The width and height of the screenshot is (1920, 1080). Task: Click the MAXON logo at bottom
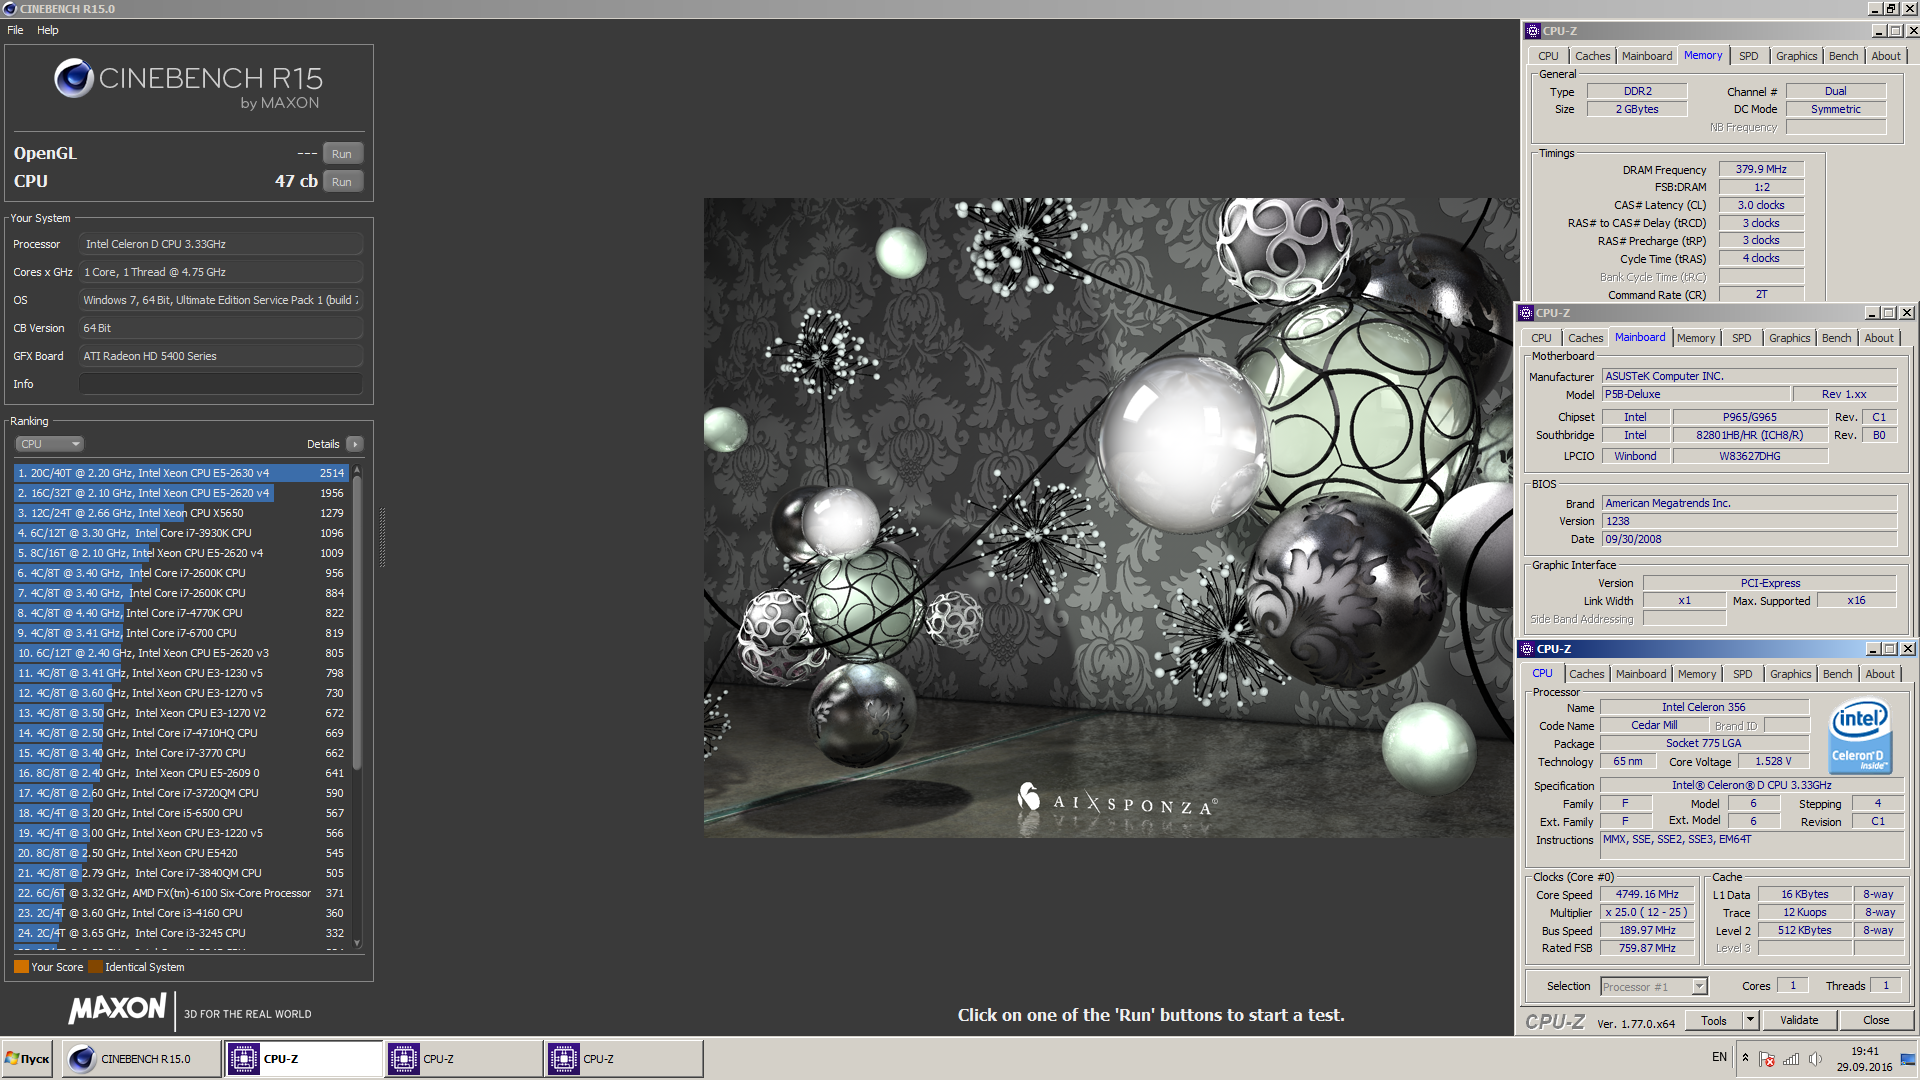pos(117,1008)
